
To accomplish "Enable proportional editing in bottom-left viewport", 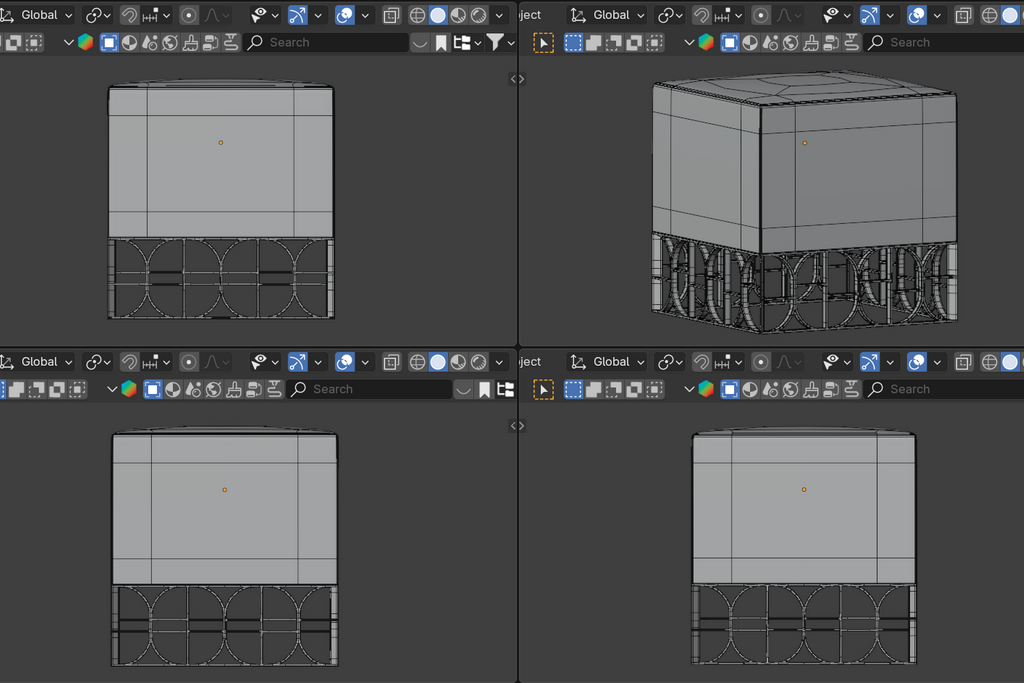I will [x=188, y=362].
